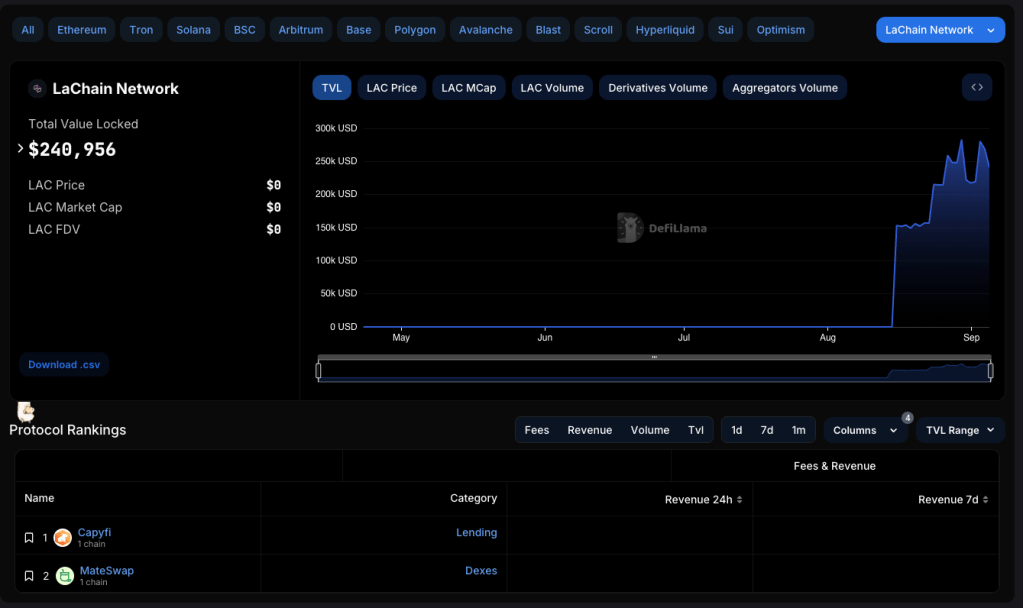Select the 7d period tab
Screen dimensions: 1023x608
767,430
